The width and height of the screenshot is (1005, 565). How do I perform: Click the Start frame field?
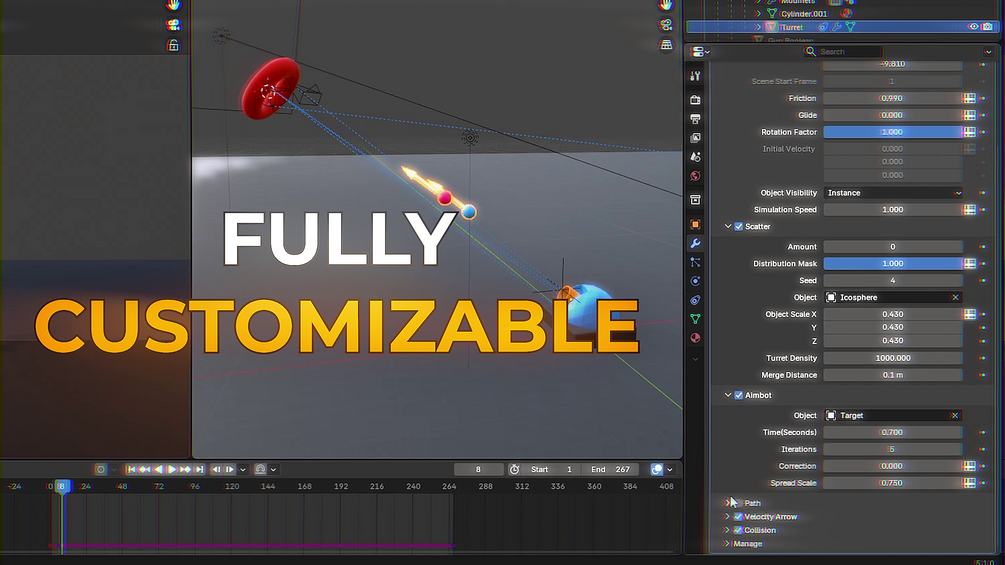pyautogui.click(x=552, y=470)
